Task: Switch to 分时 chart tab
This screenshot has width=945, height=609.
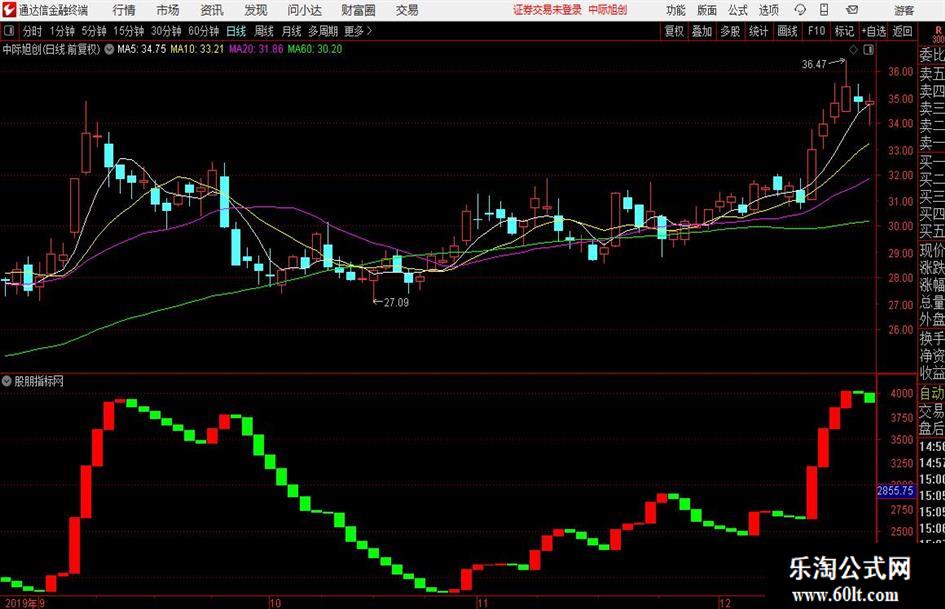Action: coord(33,31)
